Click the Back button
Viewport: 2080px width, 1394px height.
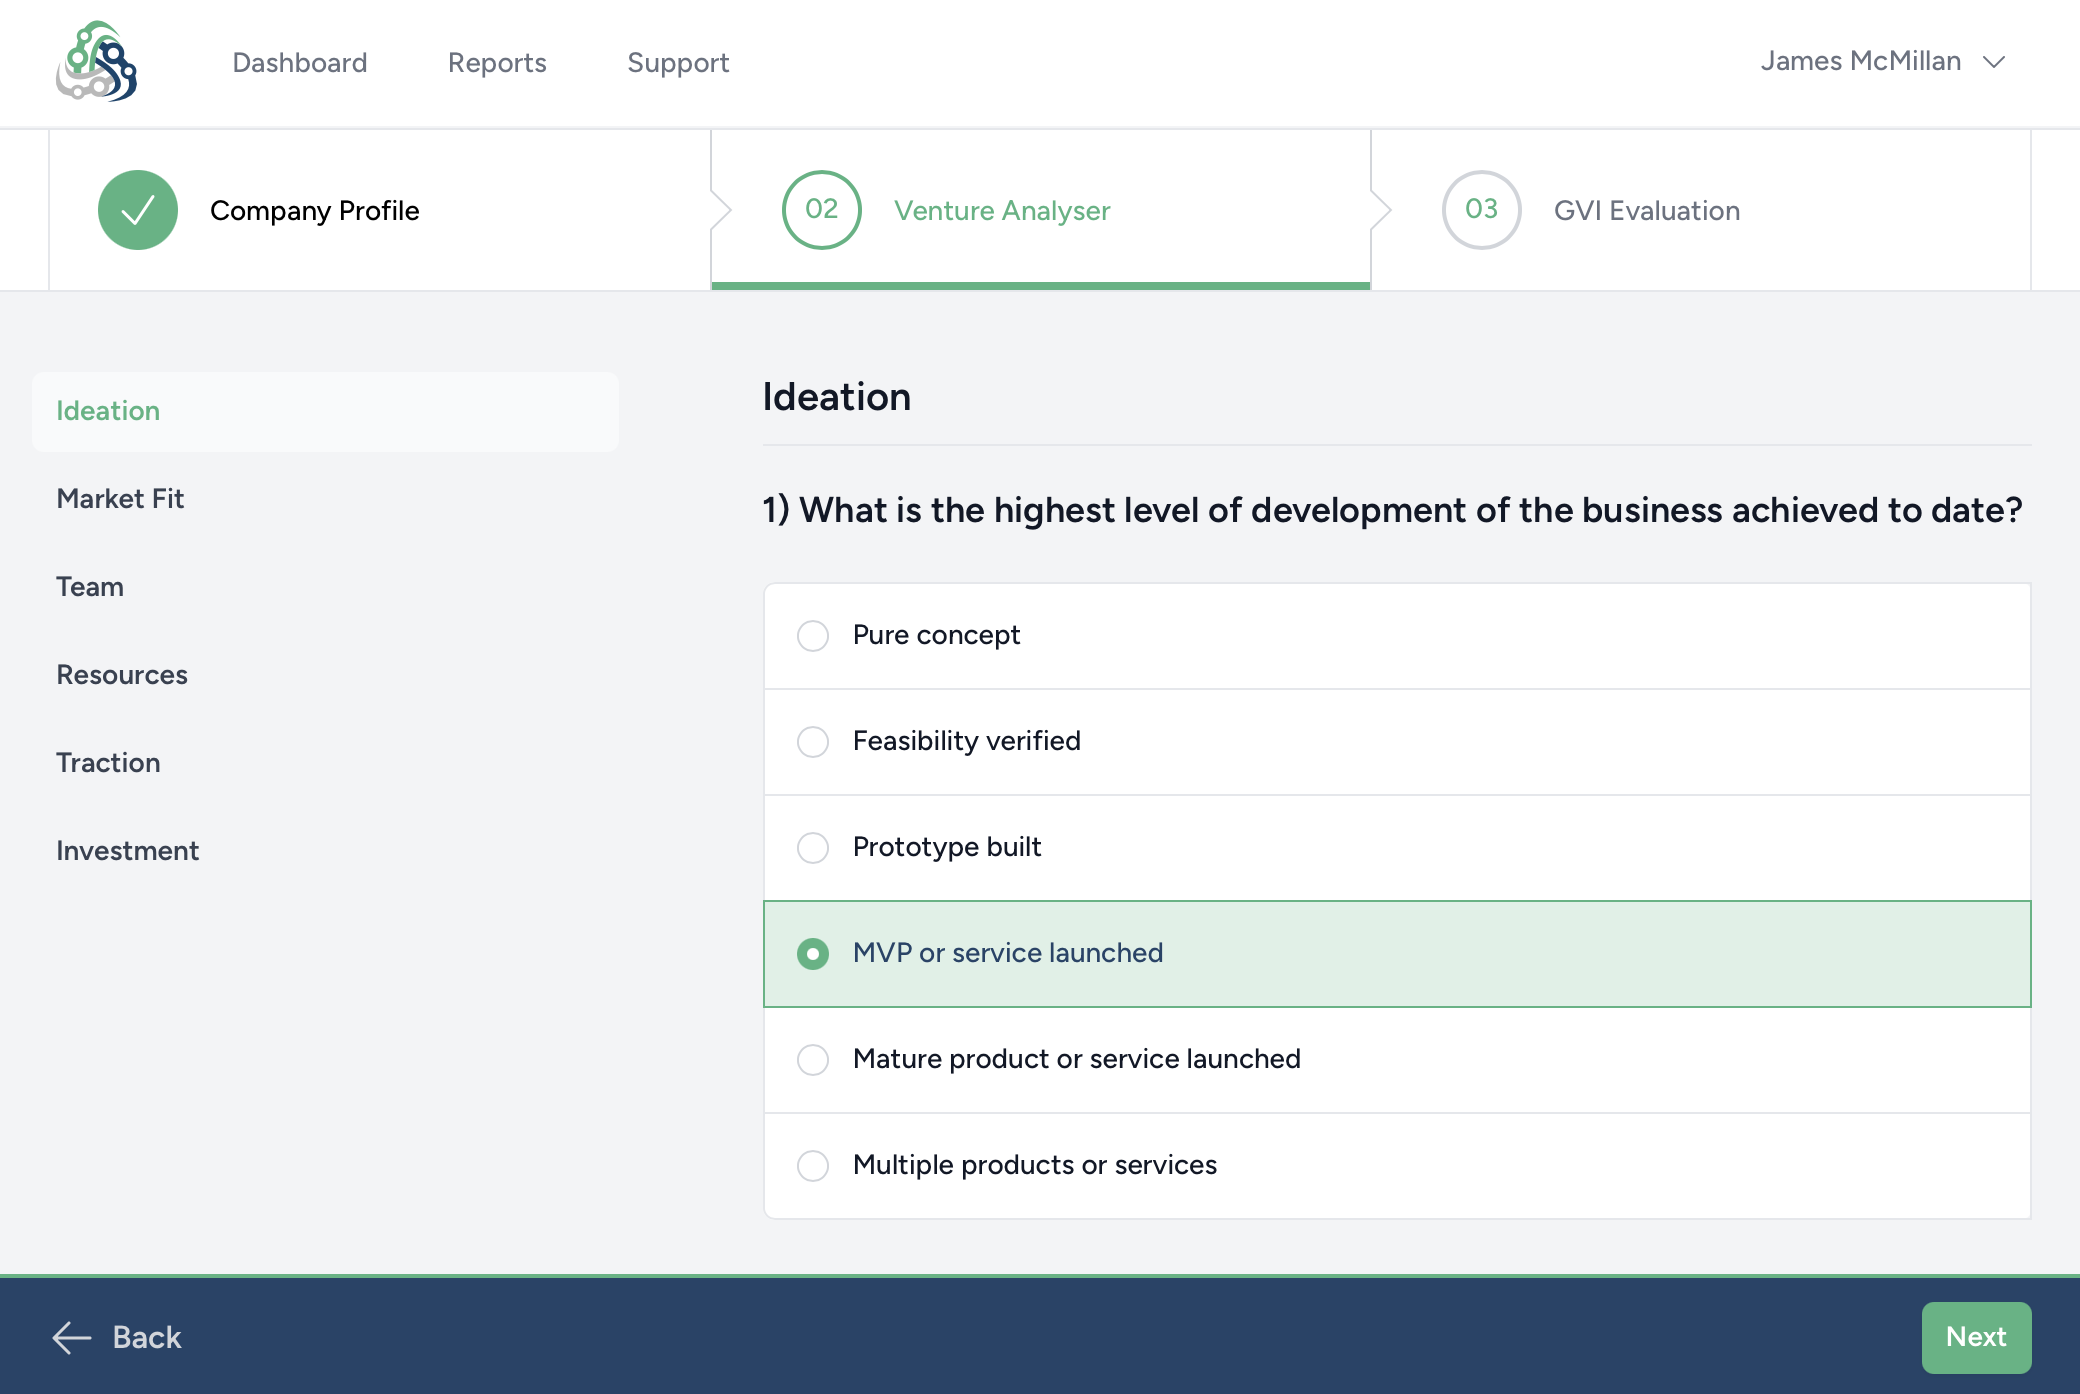tap(145, 1337)
